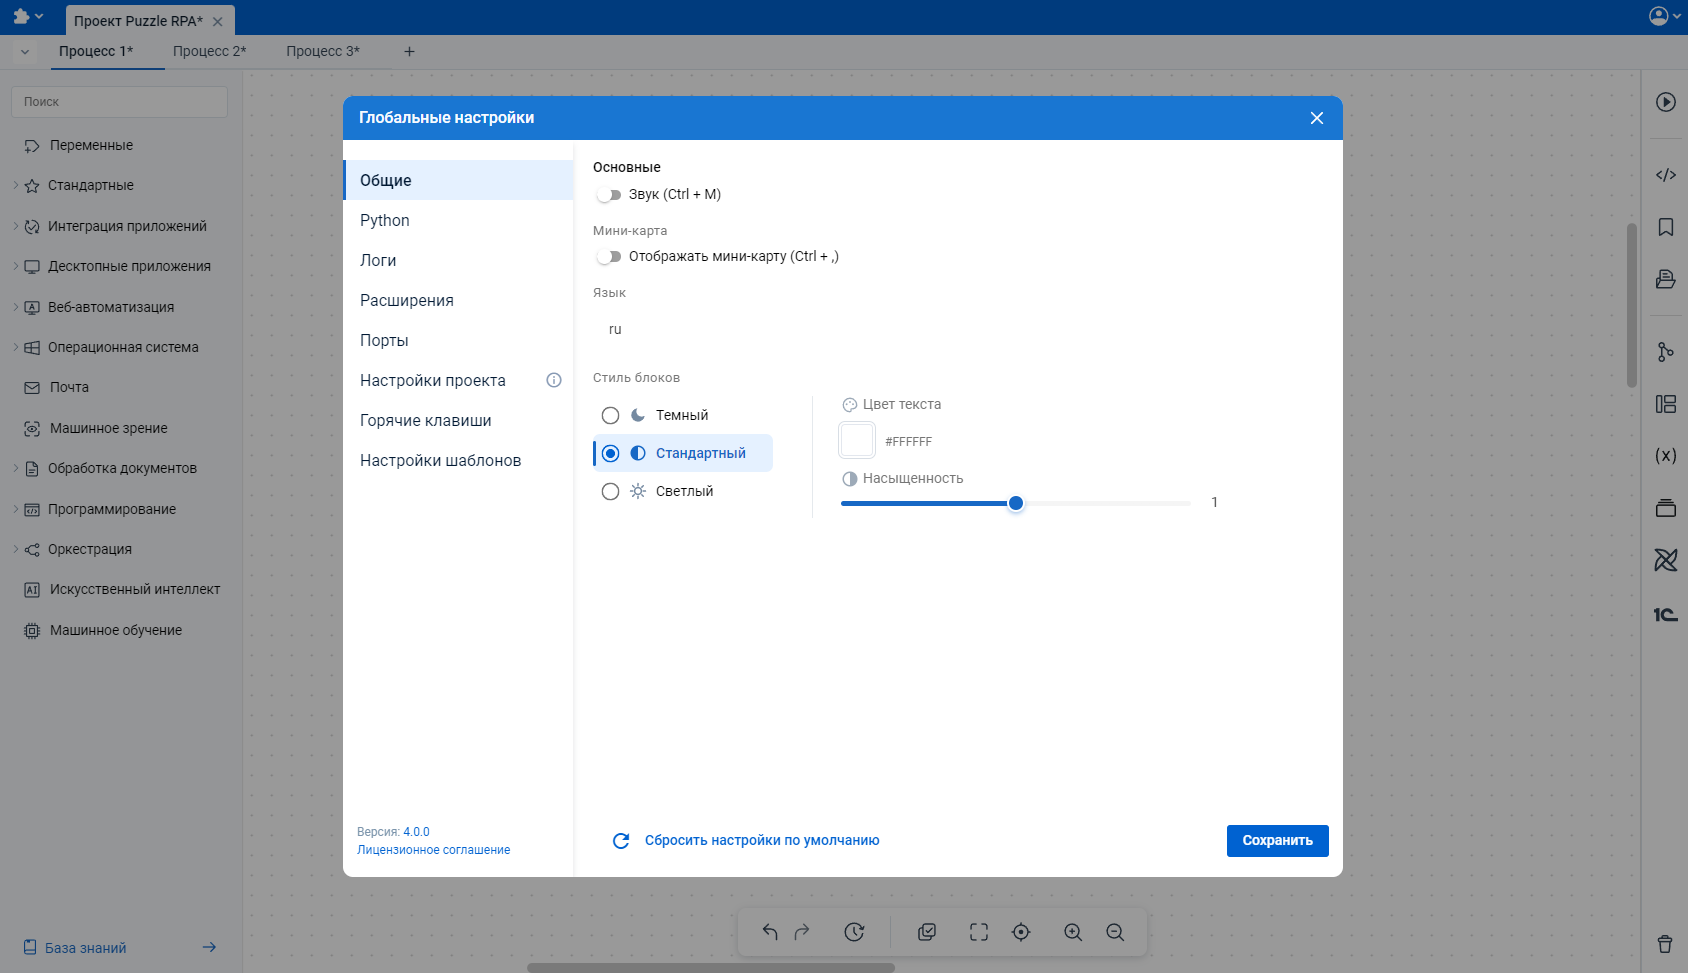Add a new process tab

pyautogui.click(x=409, y=51)
